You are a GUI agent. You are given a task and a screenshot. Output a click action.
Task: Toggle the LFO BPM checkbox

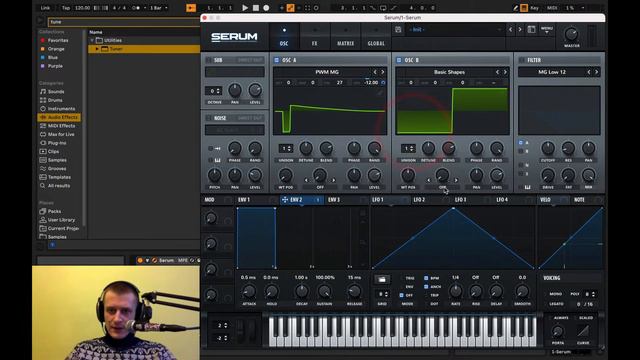pos(426,278)
